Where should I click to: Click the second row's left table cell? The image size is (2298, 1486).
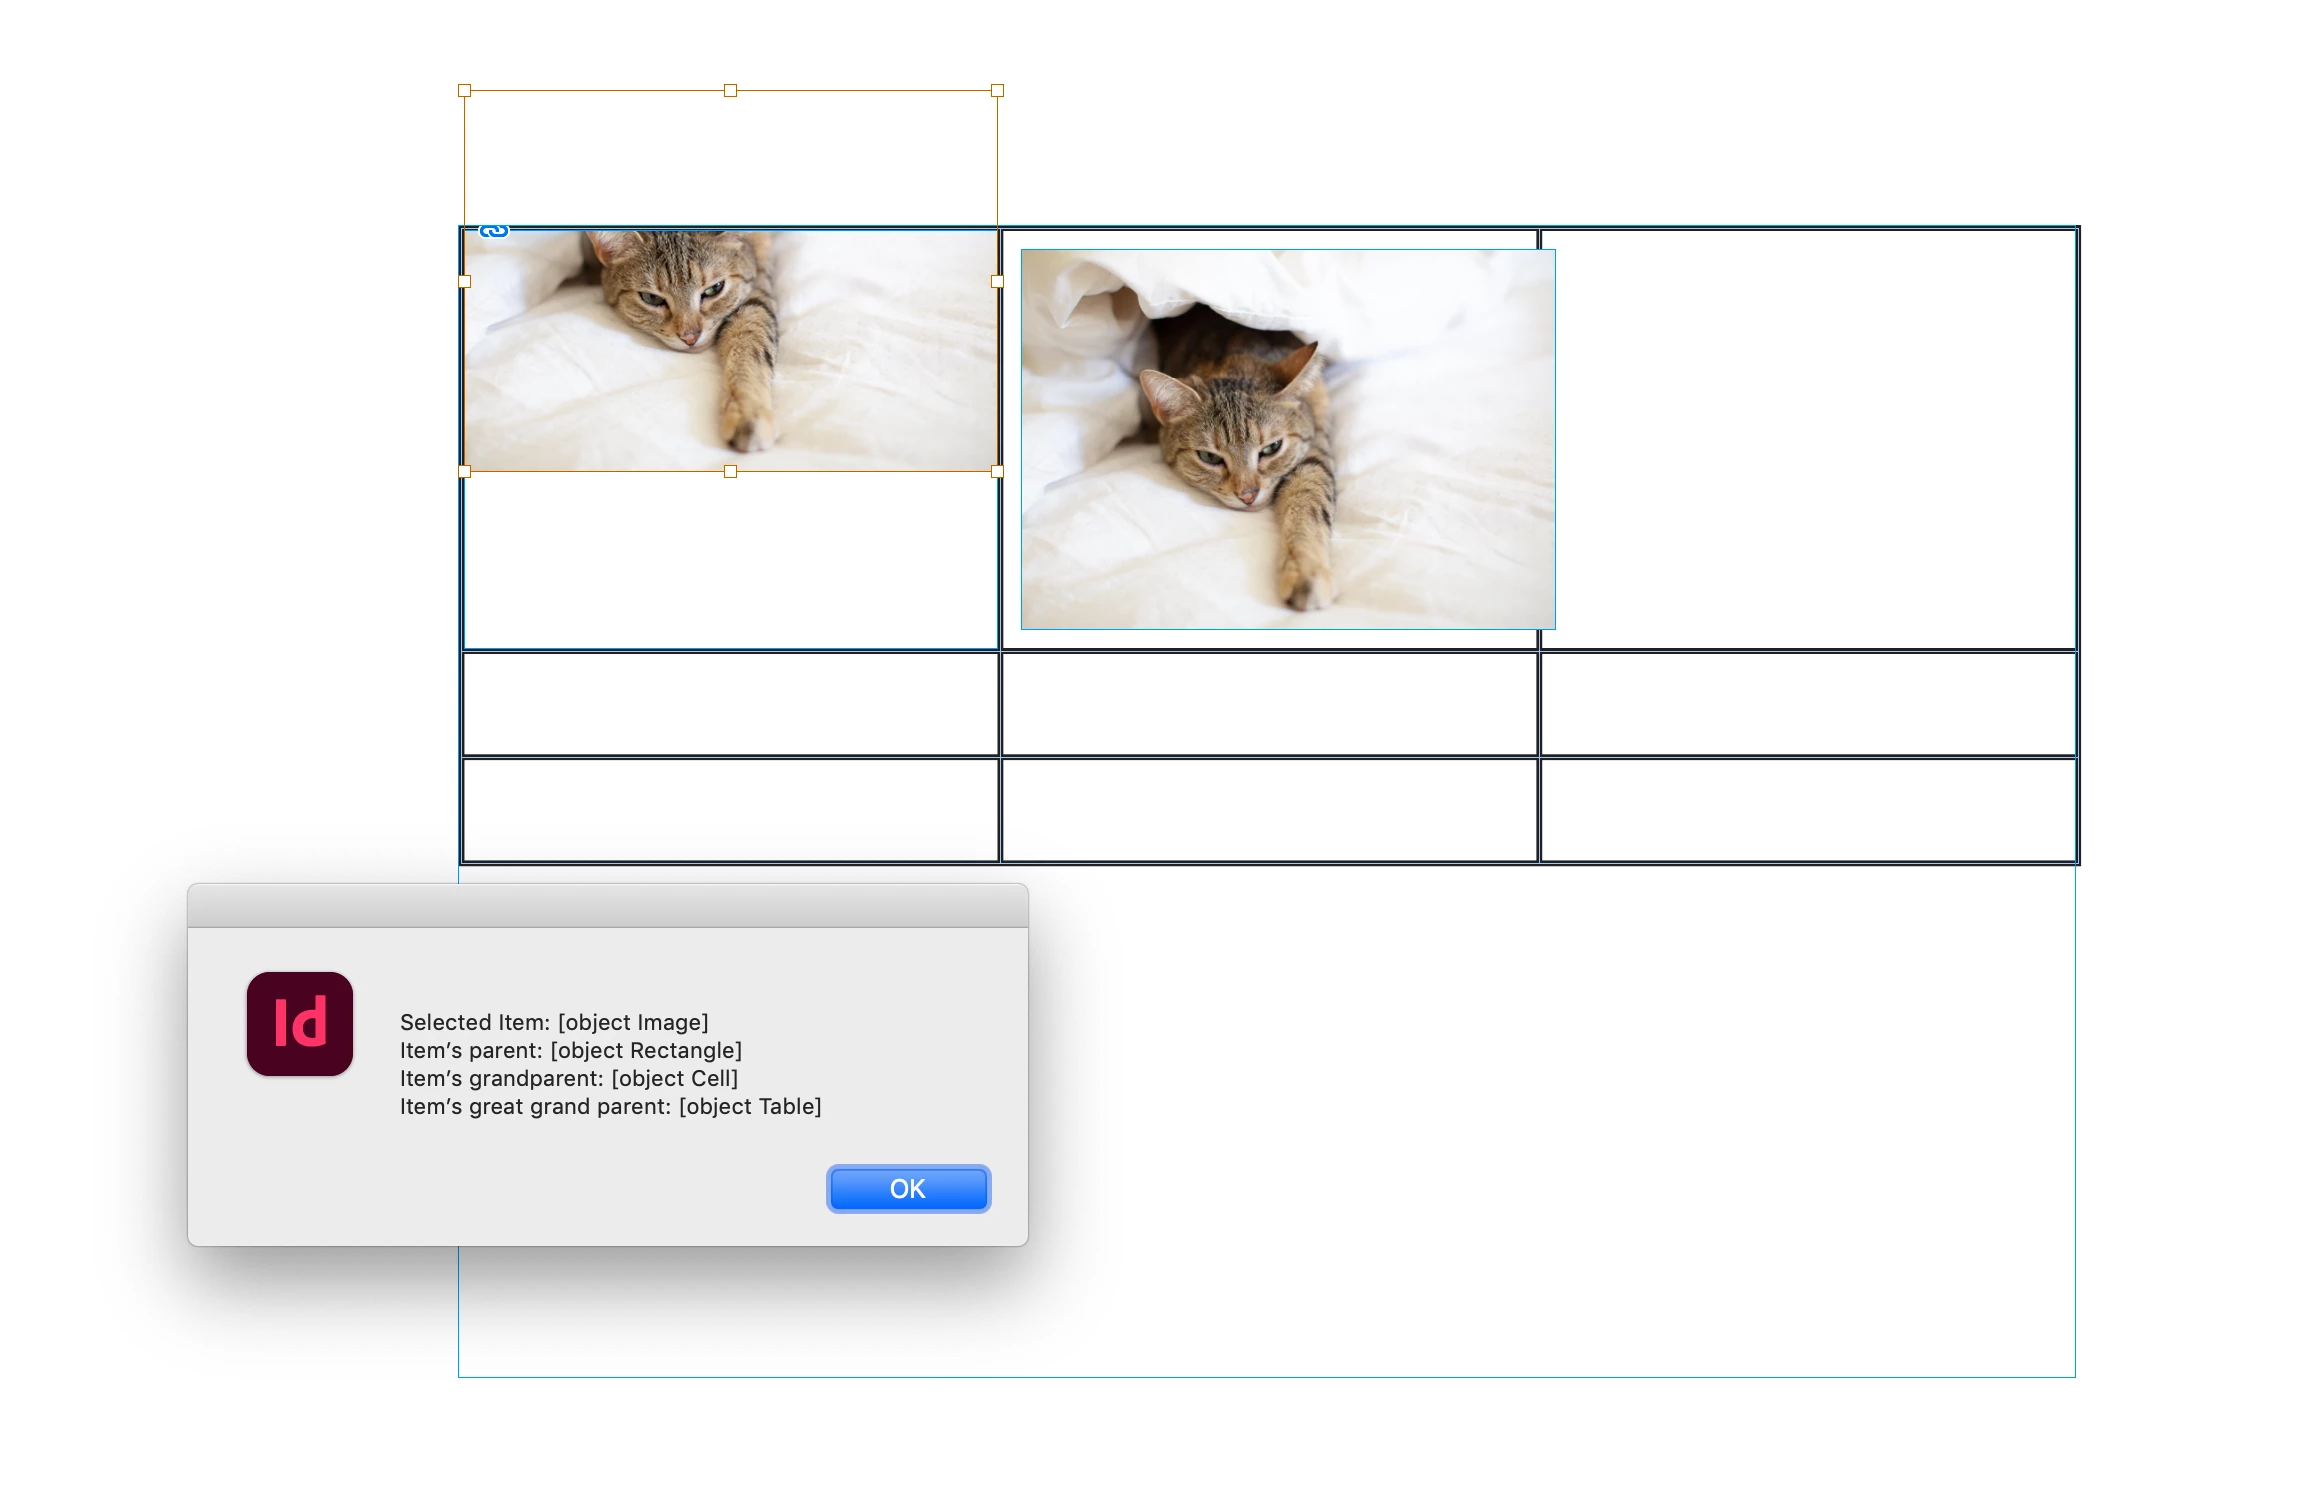pos(730,704)
